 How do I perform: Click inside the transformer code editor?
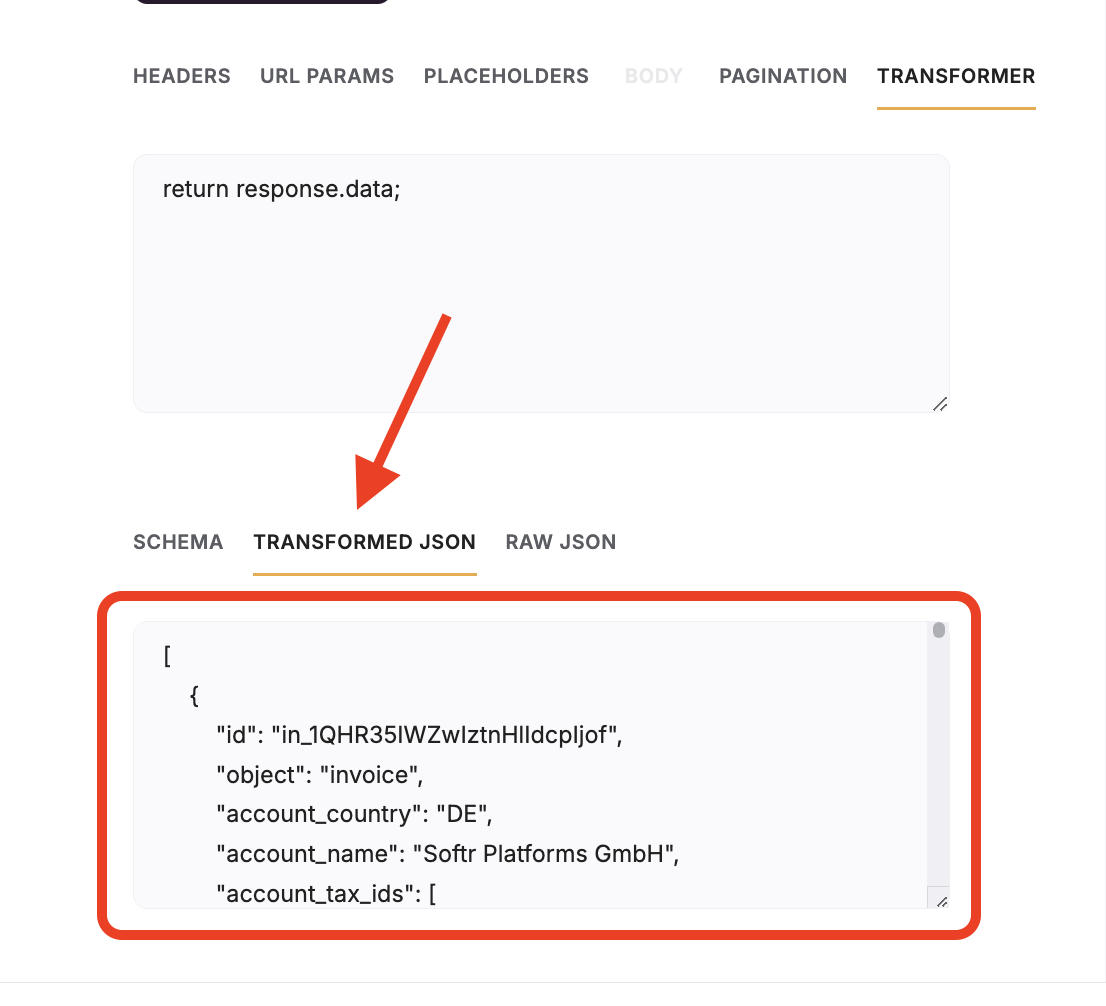[x=540, y=280]
